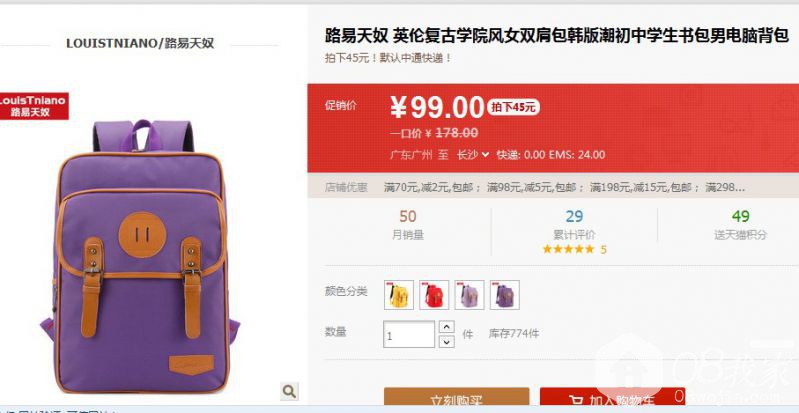Click the five-star rating stars
The width and height of the screenshot is (799, 413).
pyautogui.click(x=568, y=249)
